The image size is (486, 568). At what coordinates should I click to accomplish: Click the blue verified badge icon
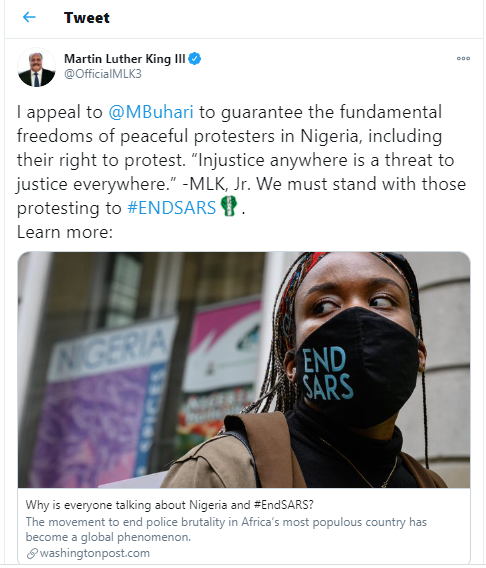[x=195, y=59]
